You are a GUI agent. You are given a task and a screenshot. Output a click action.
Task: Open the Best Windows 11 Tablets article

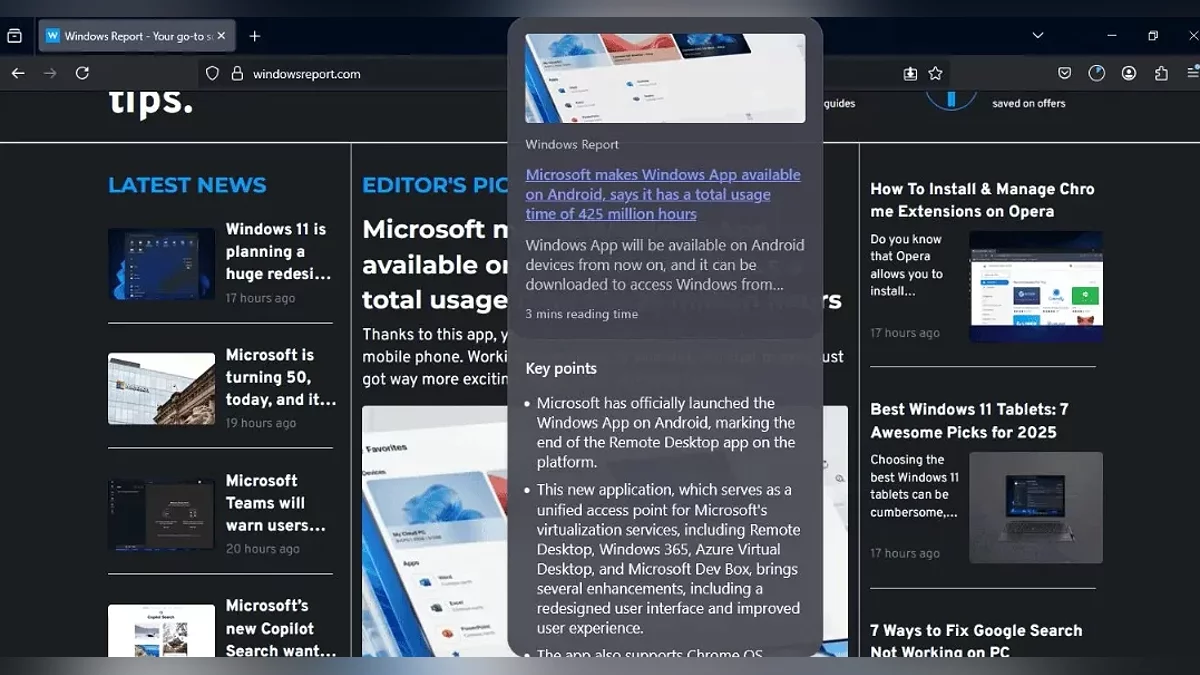969,420
